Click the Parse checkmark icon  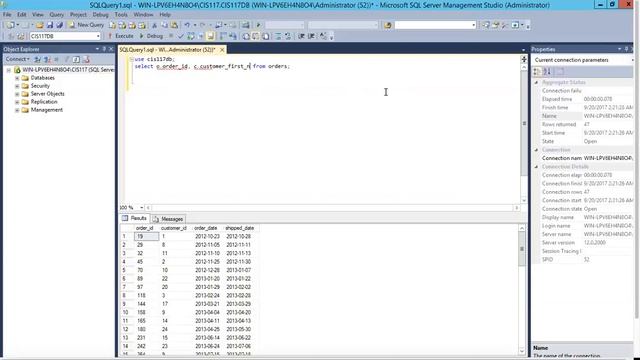click(x=181, y=36)
